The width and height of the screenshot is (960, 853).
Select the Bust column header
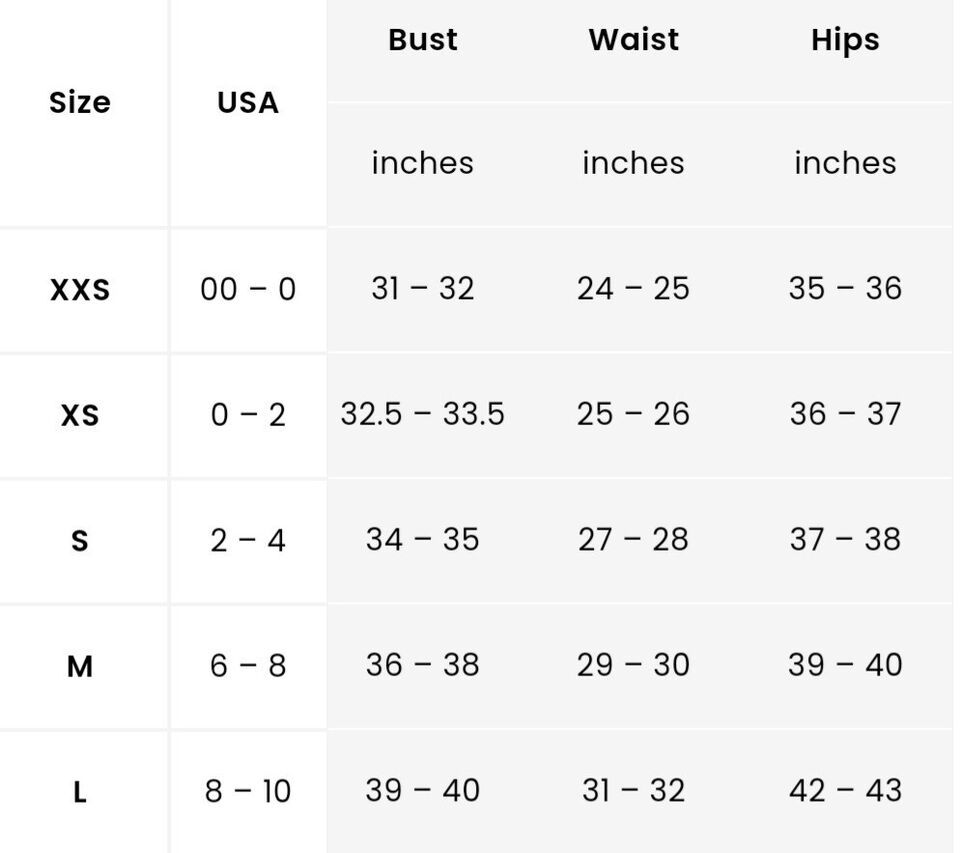422,40
